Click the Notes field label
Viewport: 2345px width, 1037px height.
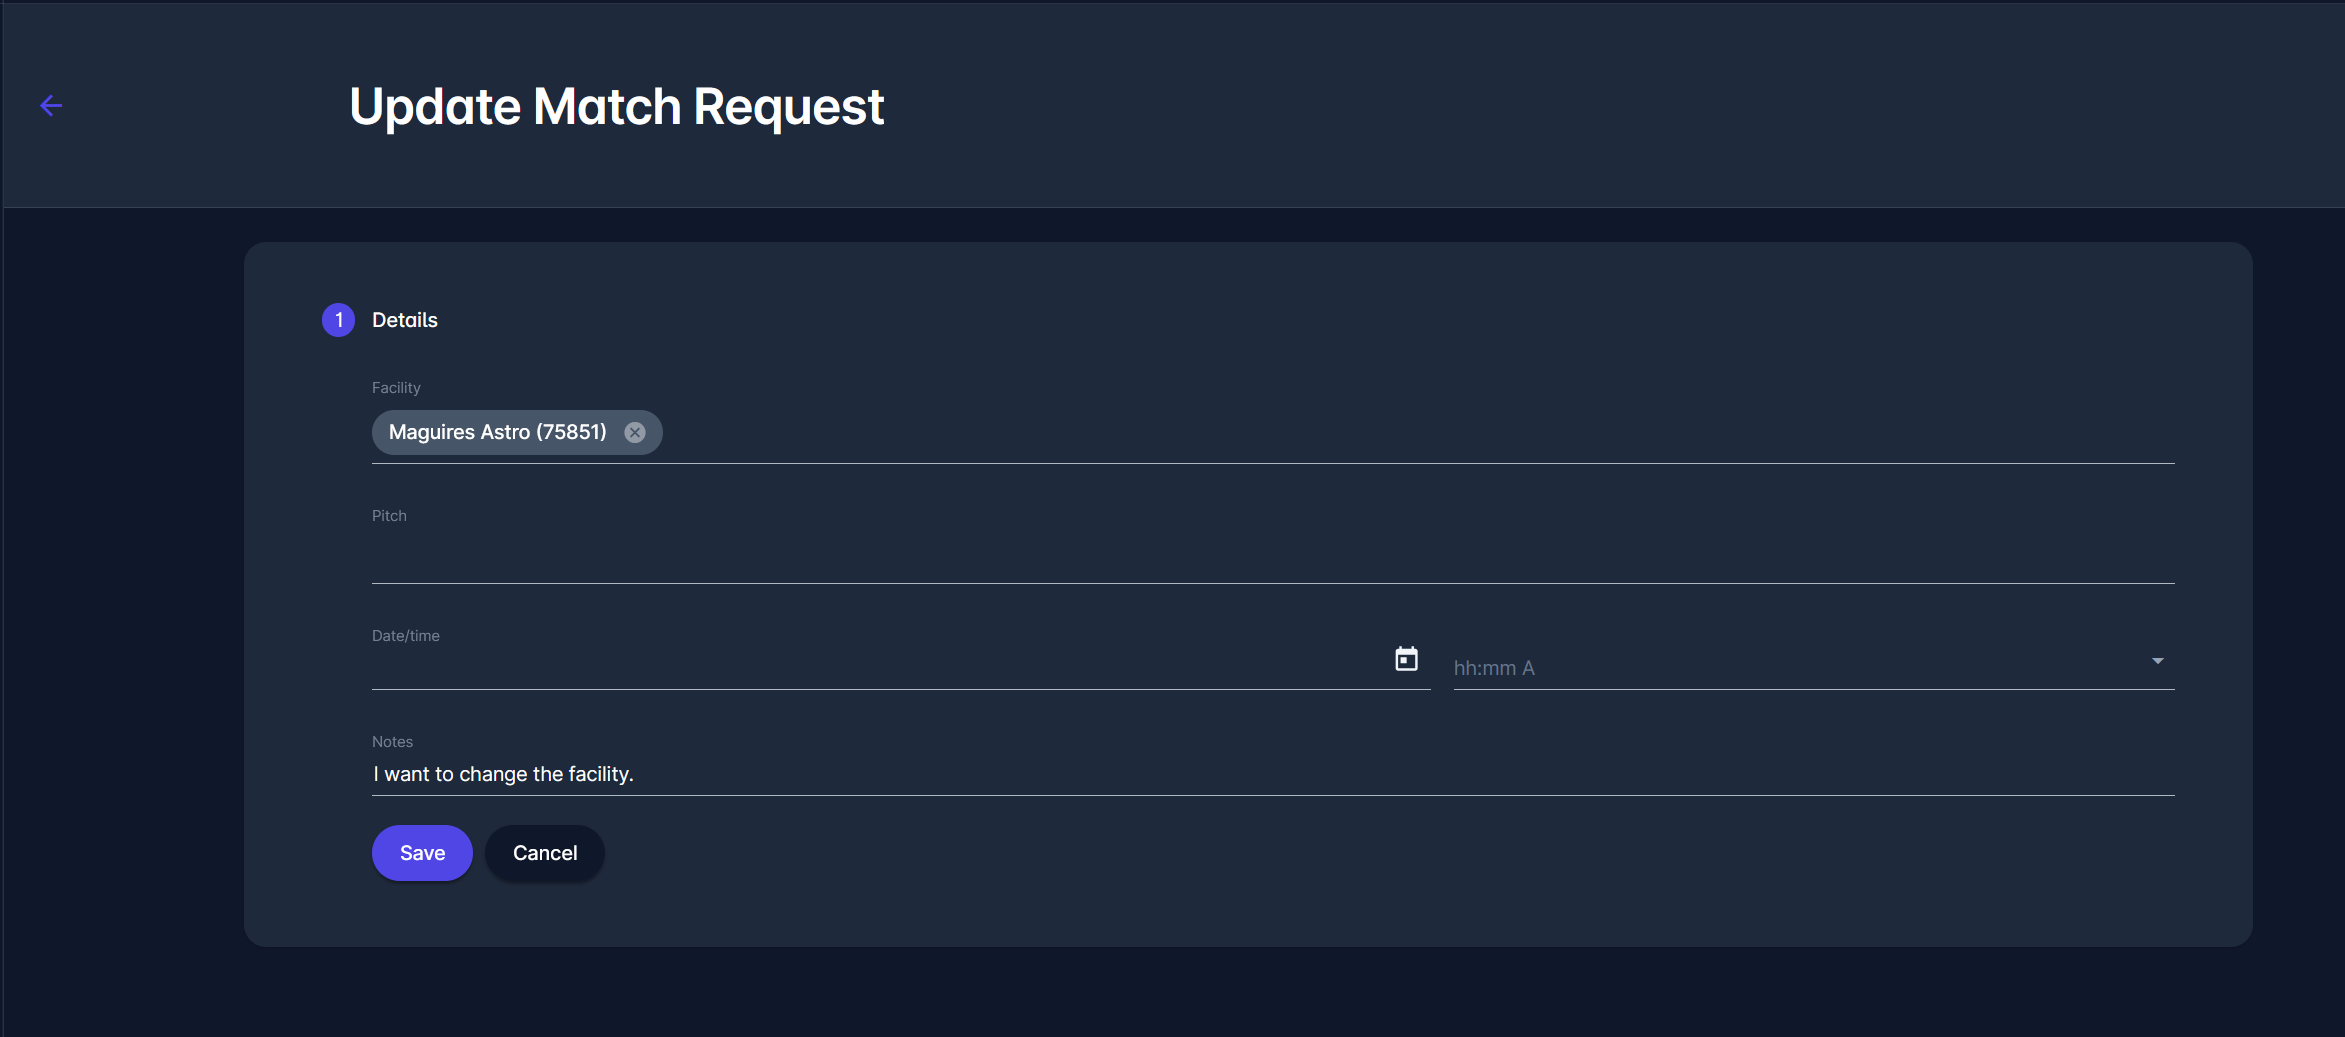click(x=392, y=742)
